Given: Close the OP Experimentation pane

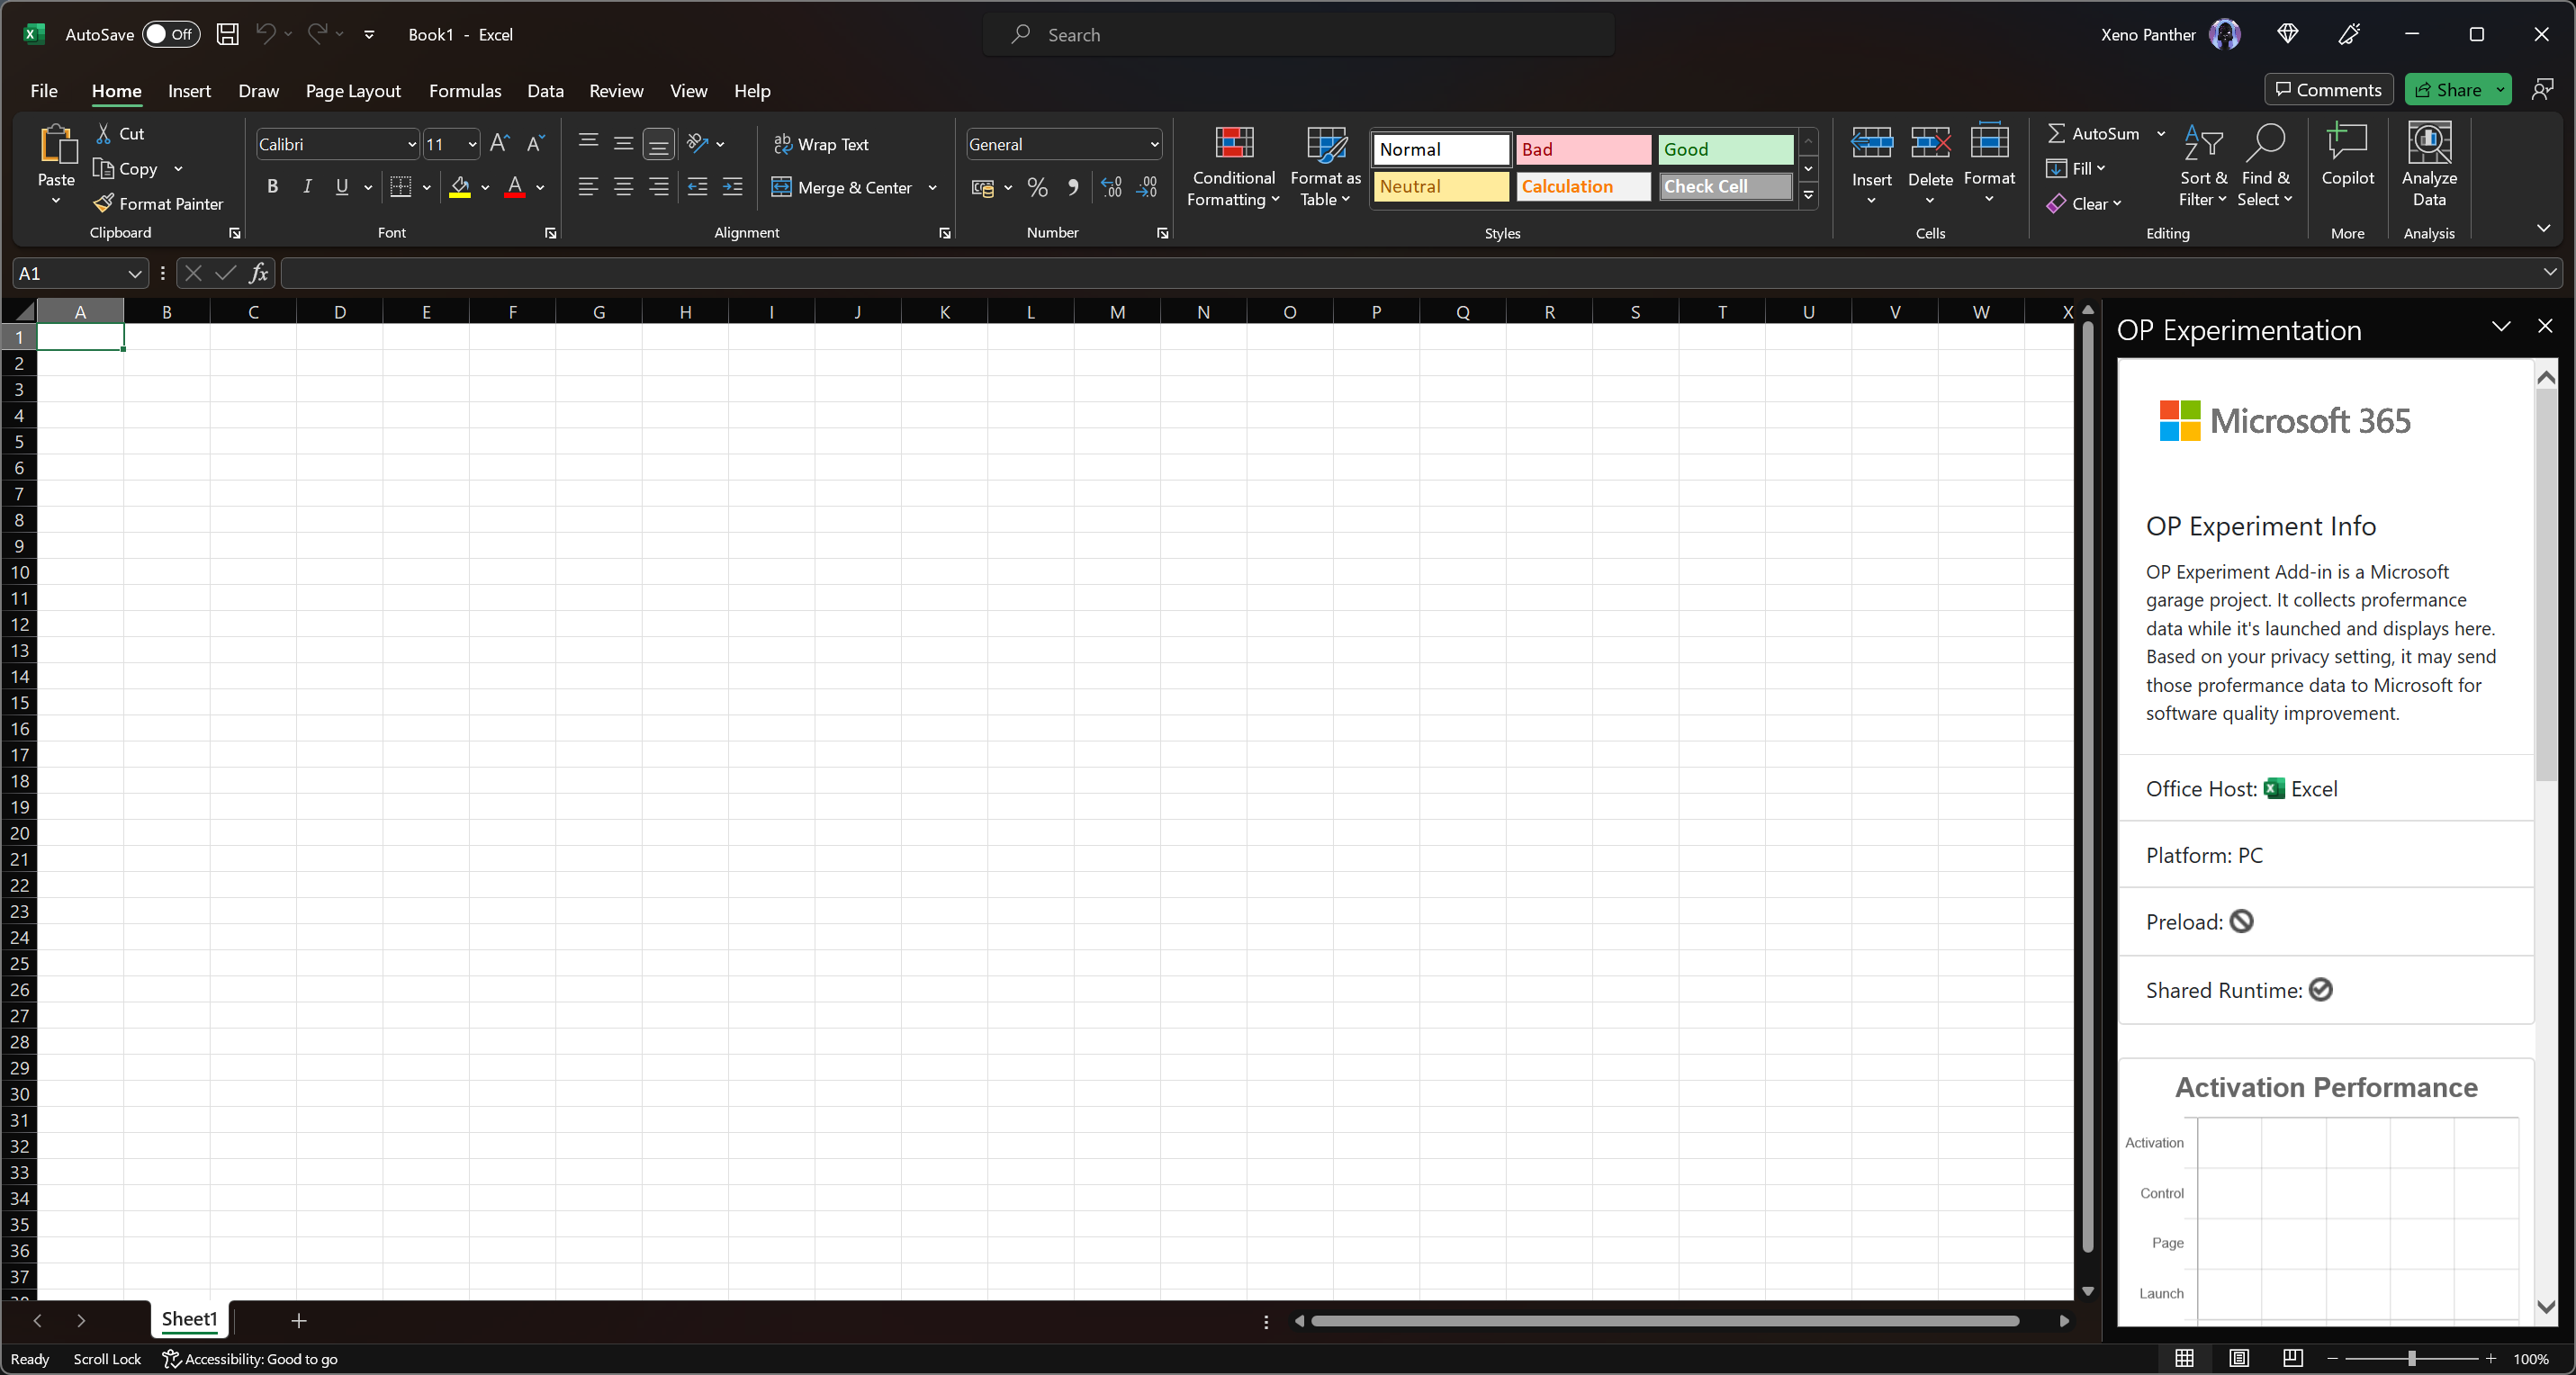Looking at the screenshot, I should [x=2544, y=326].
